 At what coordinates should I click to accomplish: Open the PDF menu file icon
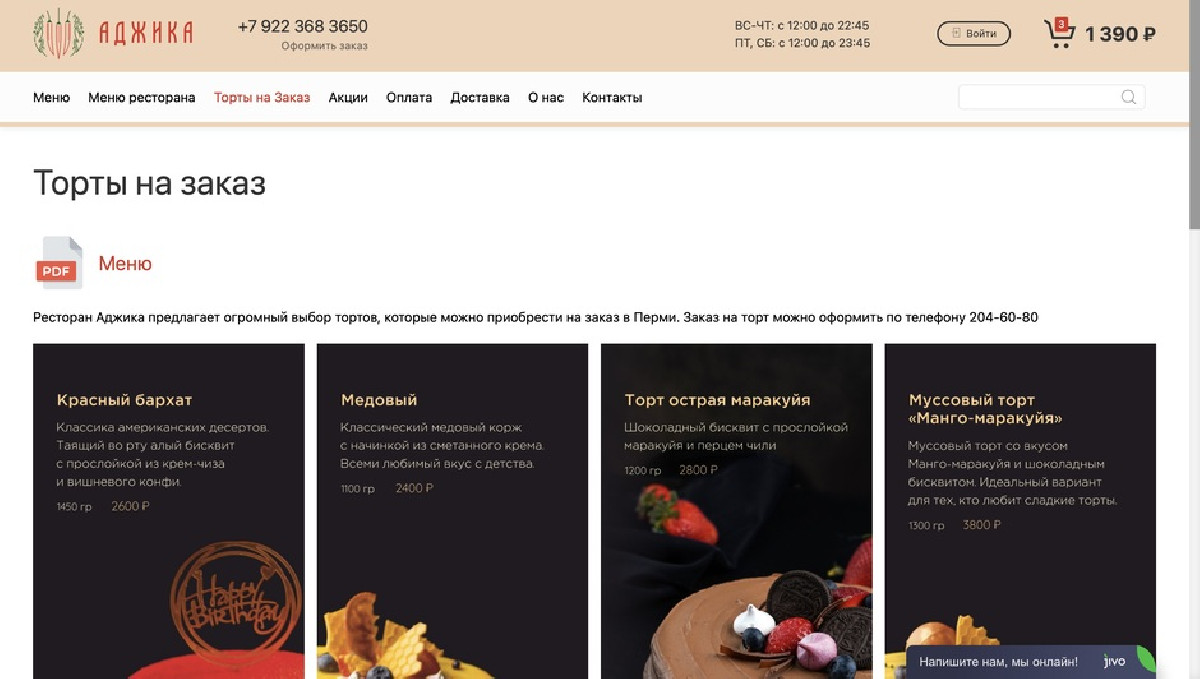59,263
